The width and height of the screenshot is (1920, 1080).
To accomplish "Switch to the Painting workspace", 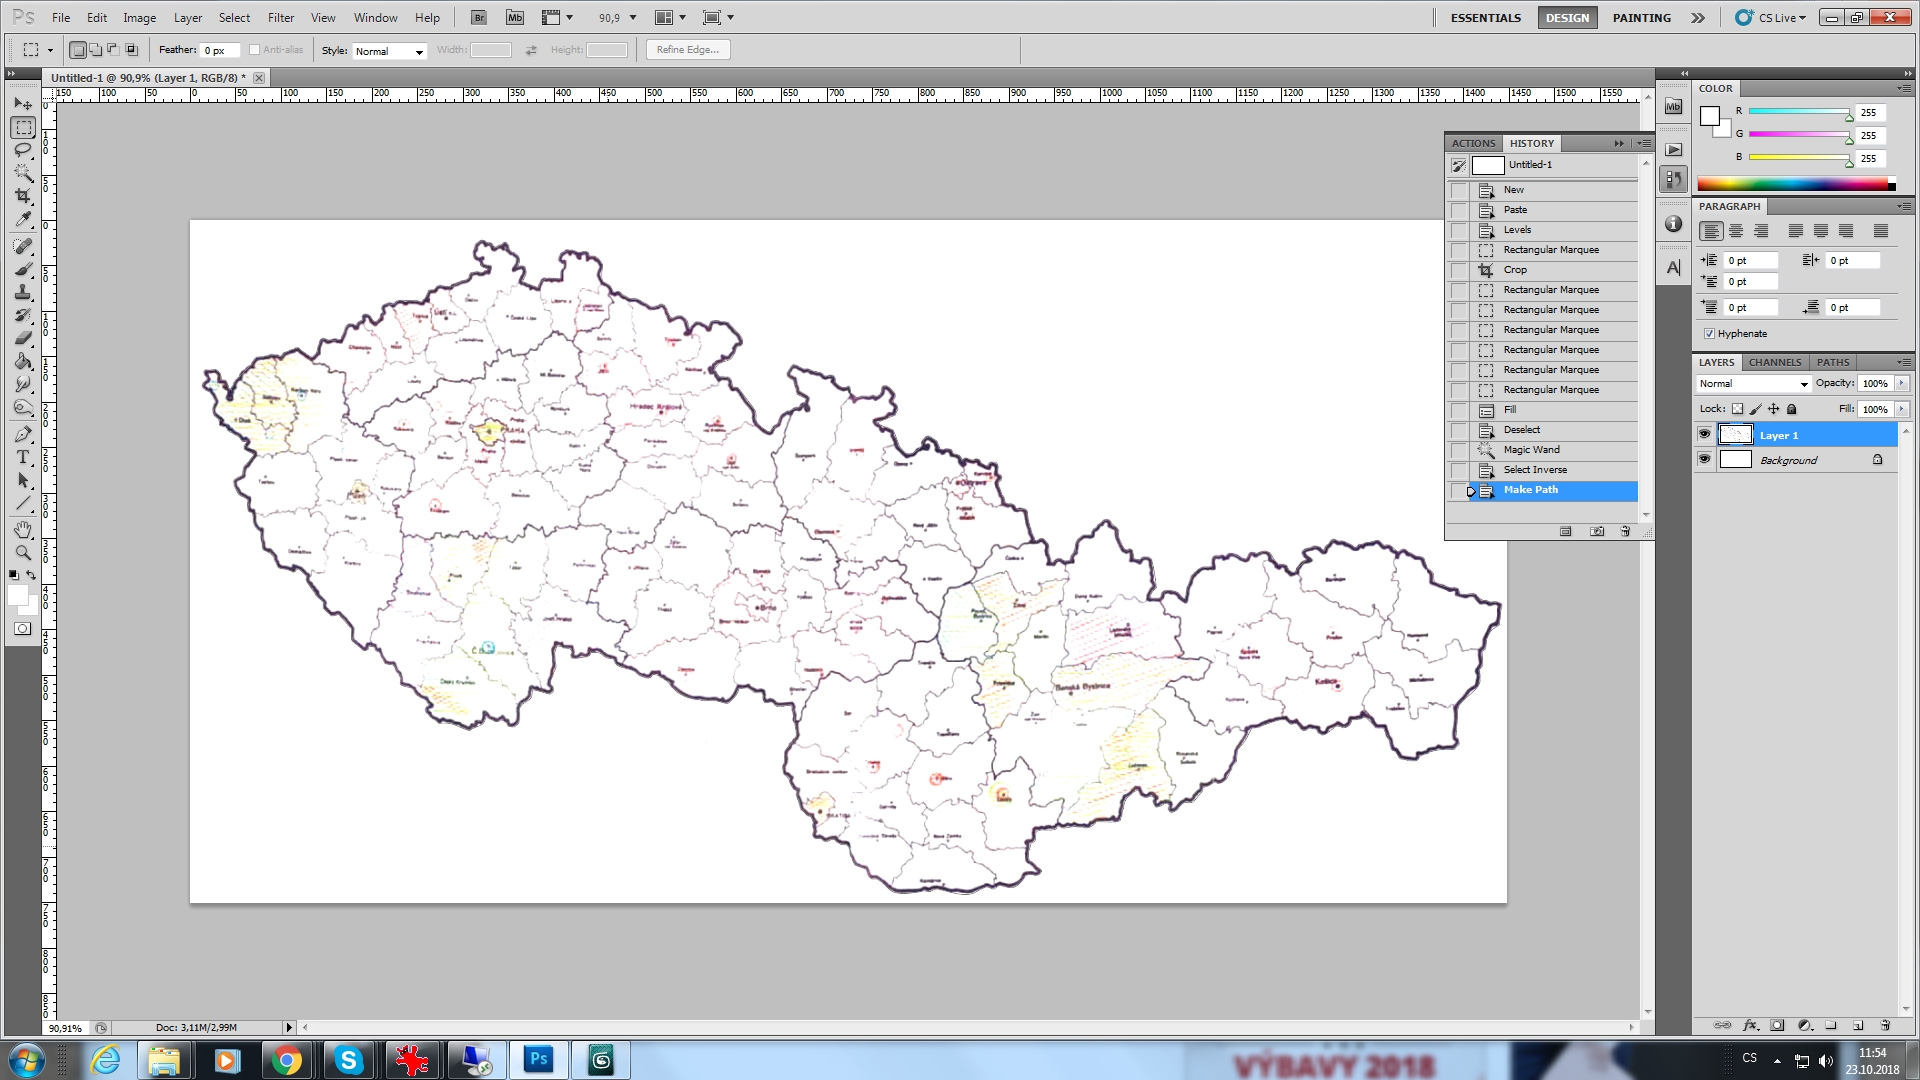I will pyautogui.click(x=1641, y=17).
